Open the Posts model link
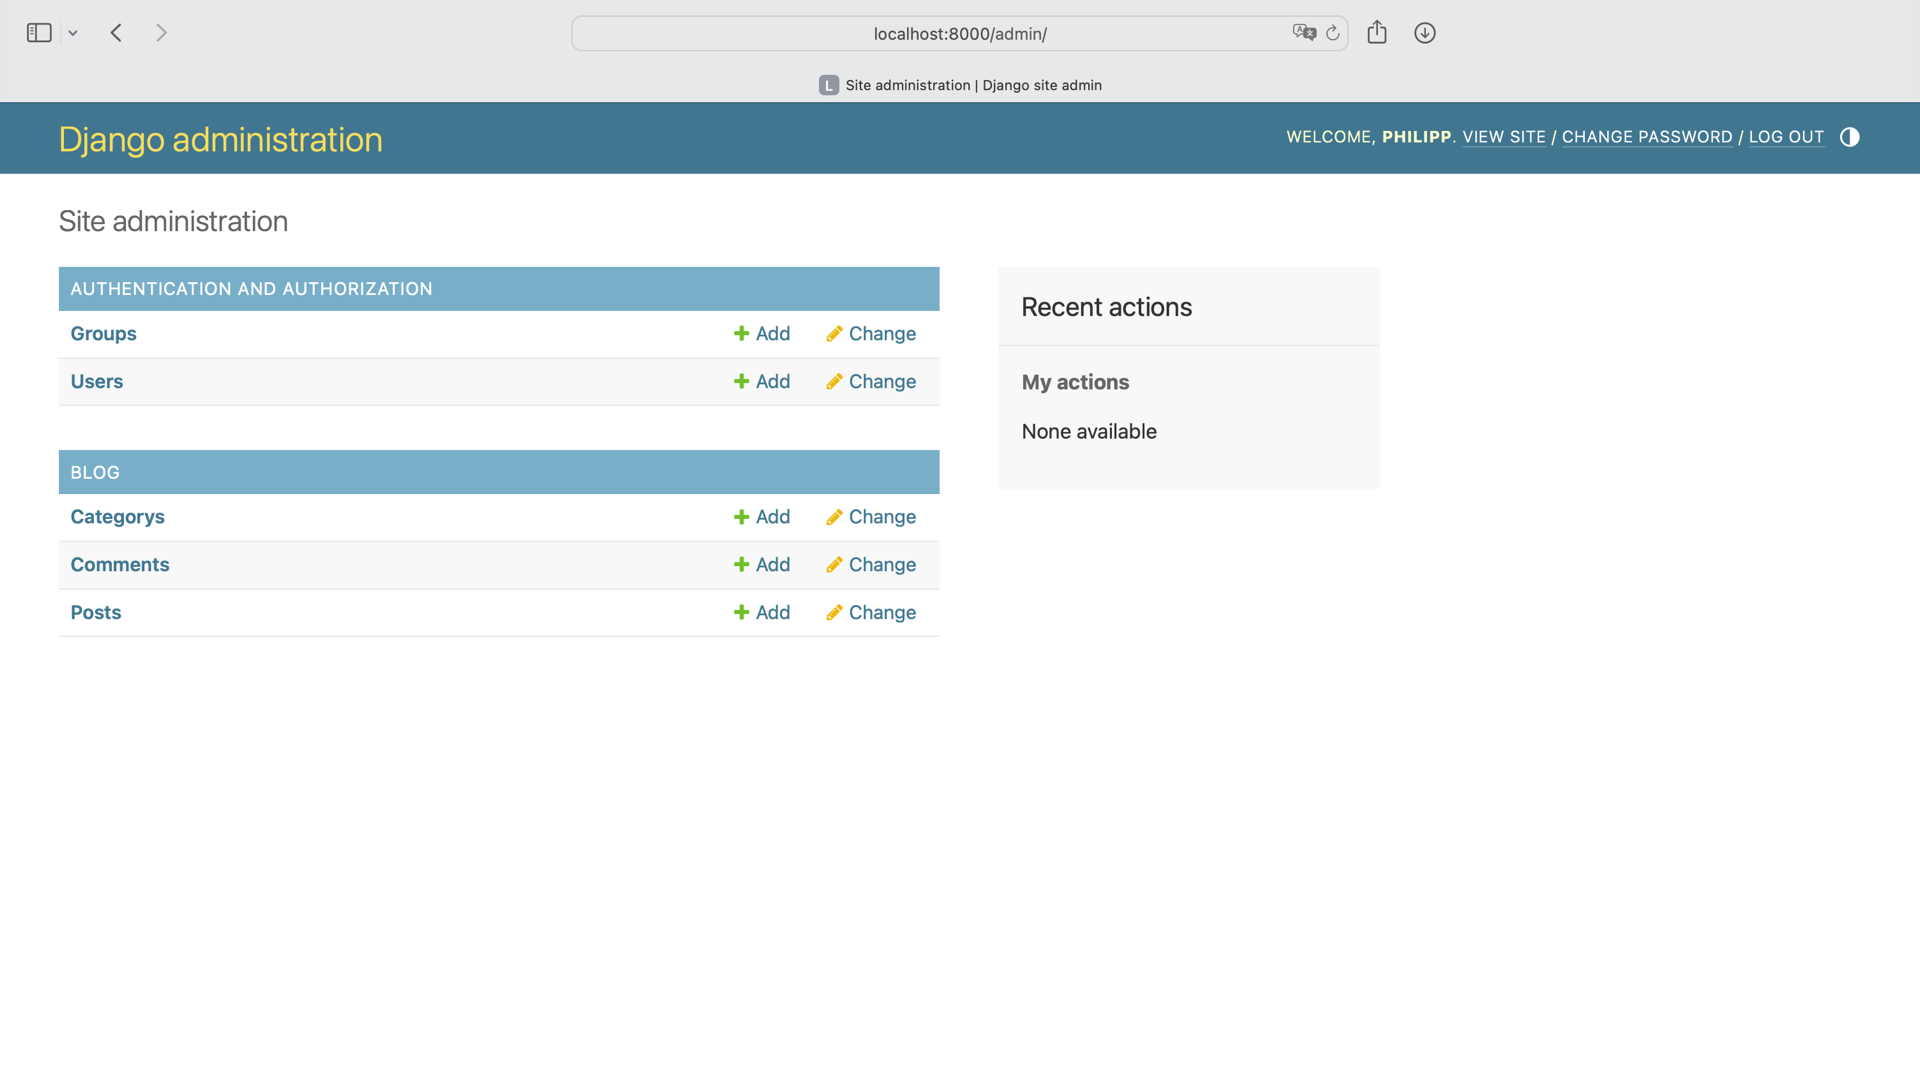1920x1080 pixels. [96, 613]
